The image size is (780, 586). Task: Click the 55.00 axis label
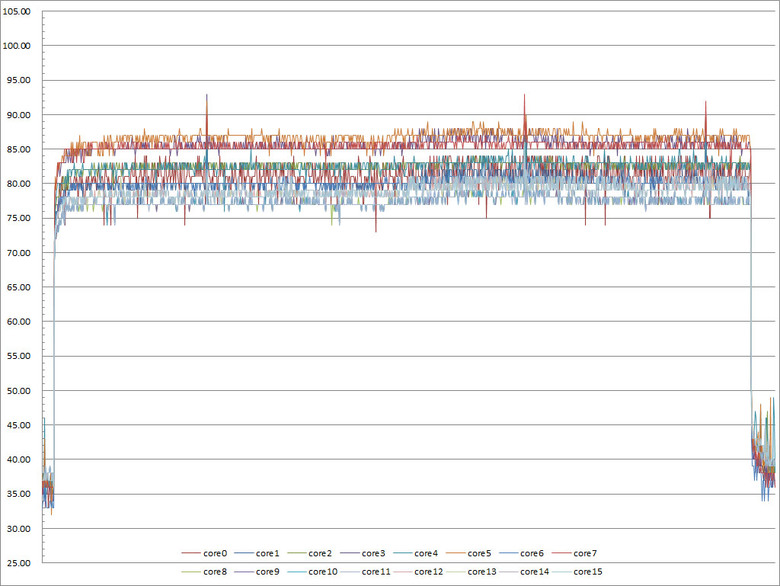pyautogui.click(x=19, y=356)
